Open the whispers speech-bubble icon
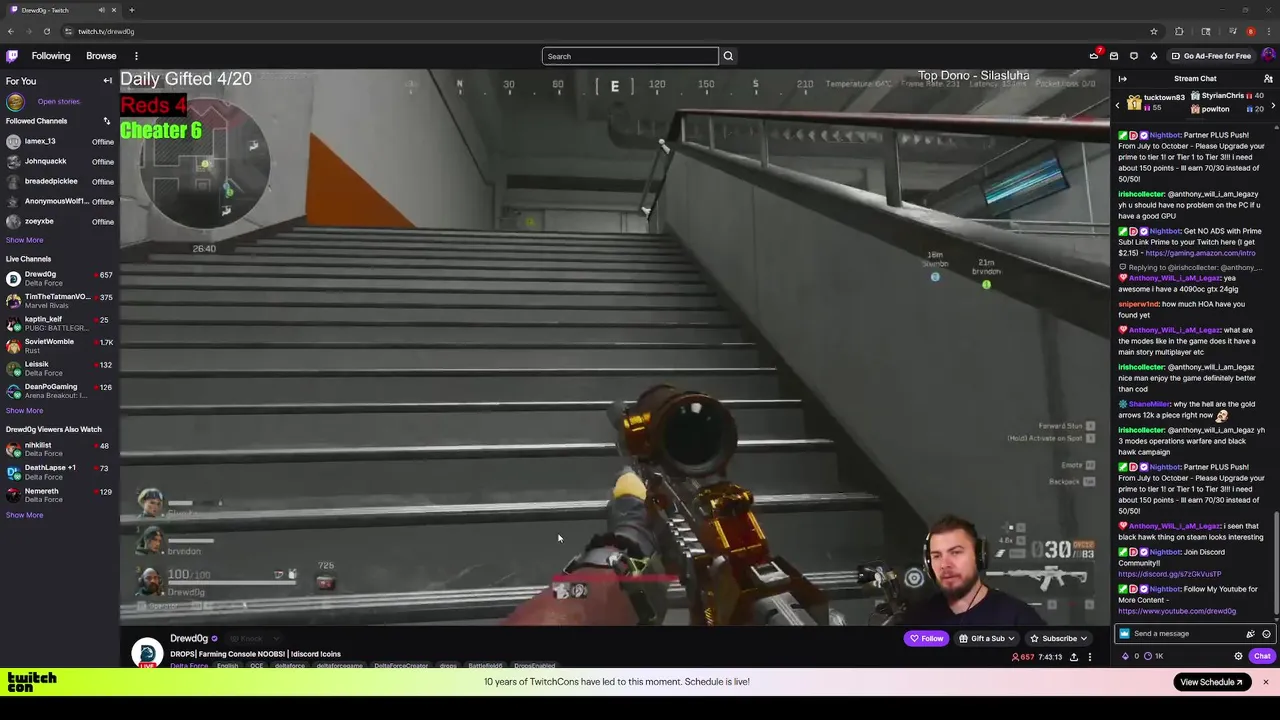 coord(1134,56)
